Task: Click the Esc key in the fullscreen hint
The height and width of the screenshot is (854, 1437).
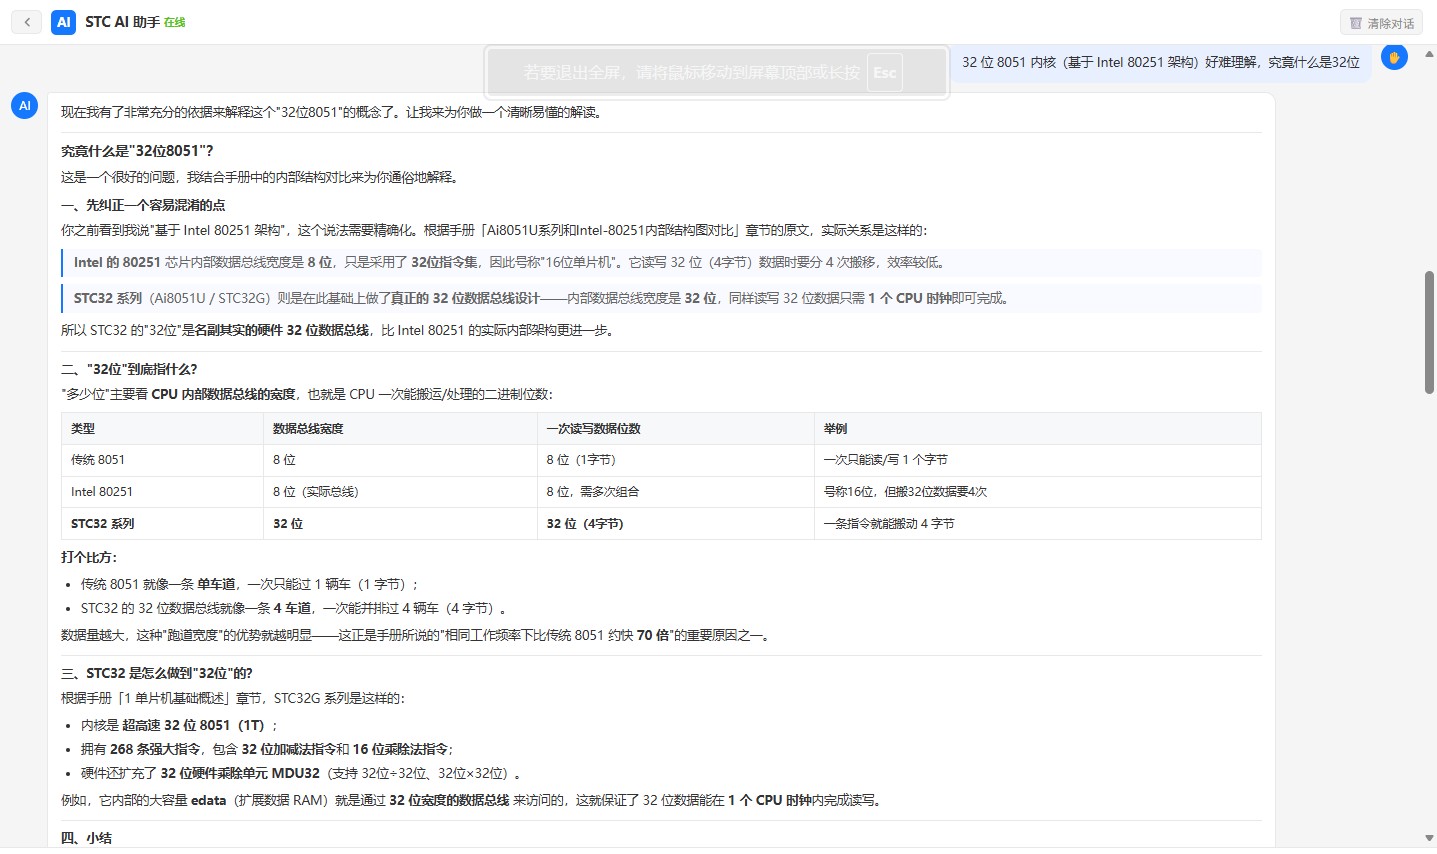Action: [x=885, y=72]
